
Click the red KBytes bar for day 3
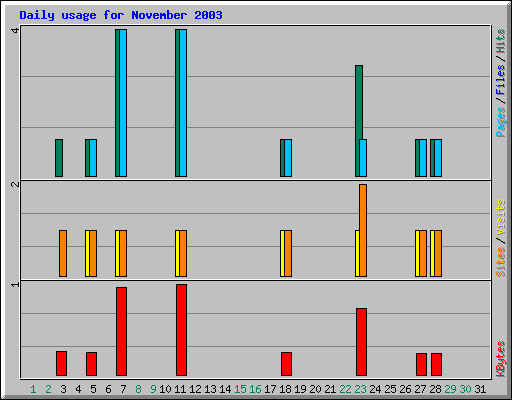click(x=61, y=364)
